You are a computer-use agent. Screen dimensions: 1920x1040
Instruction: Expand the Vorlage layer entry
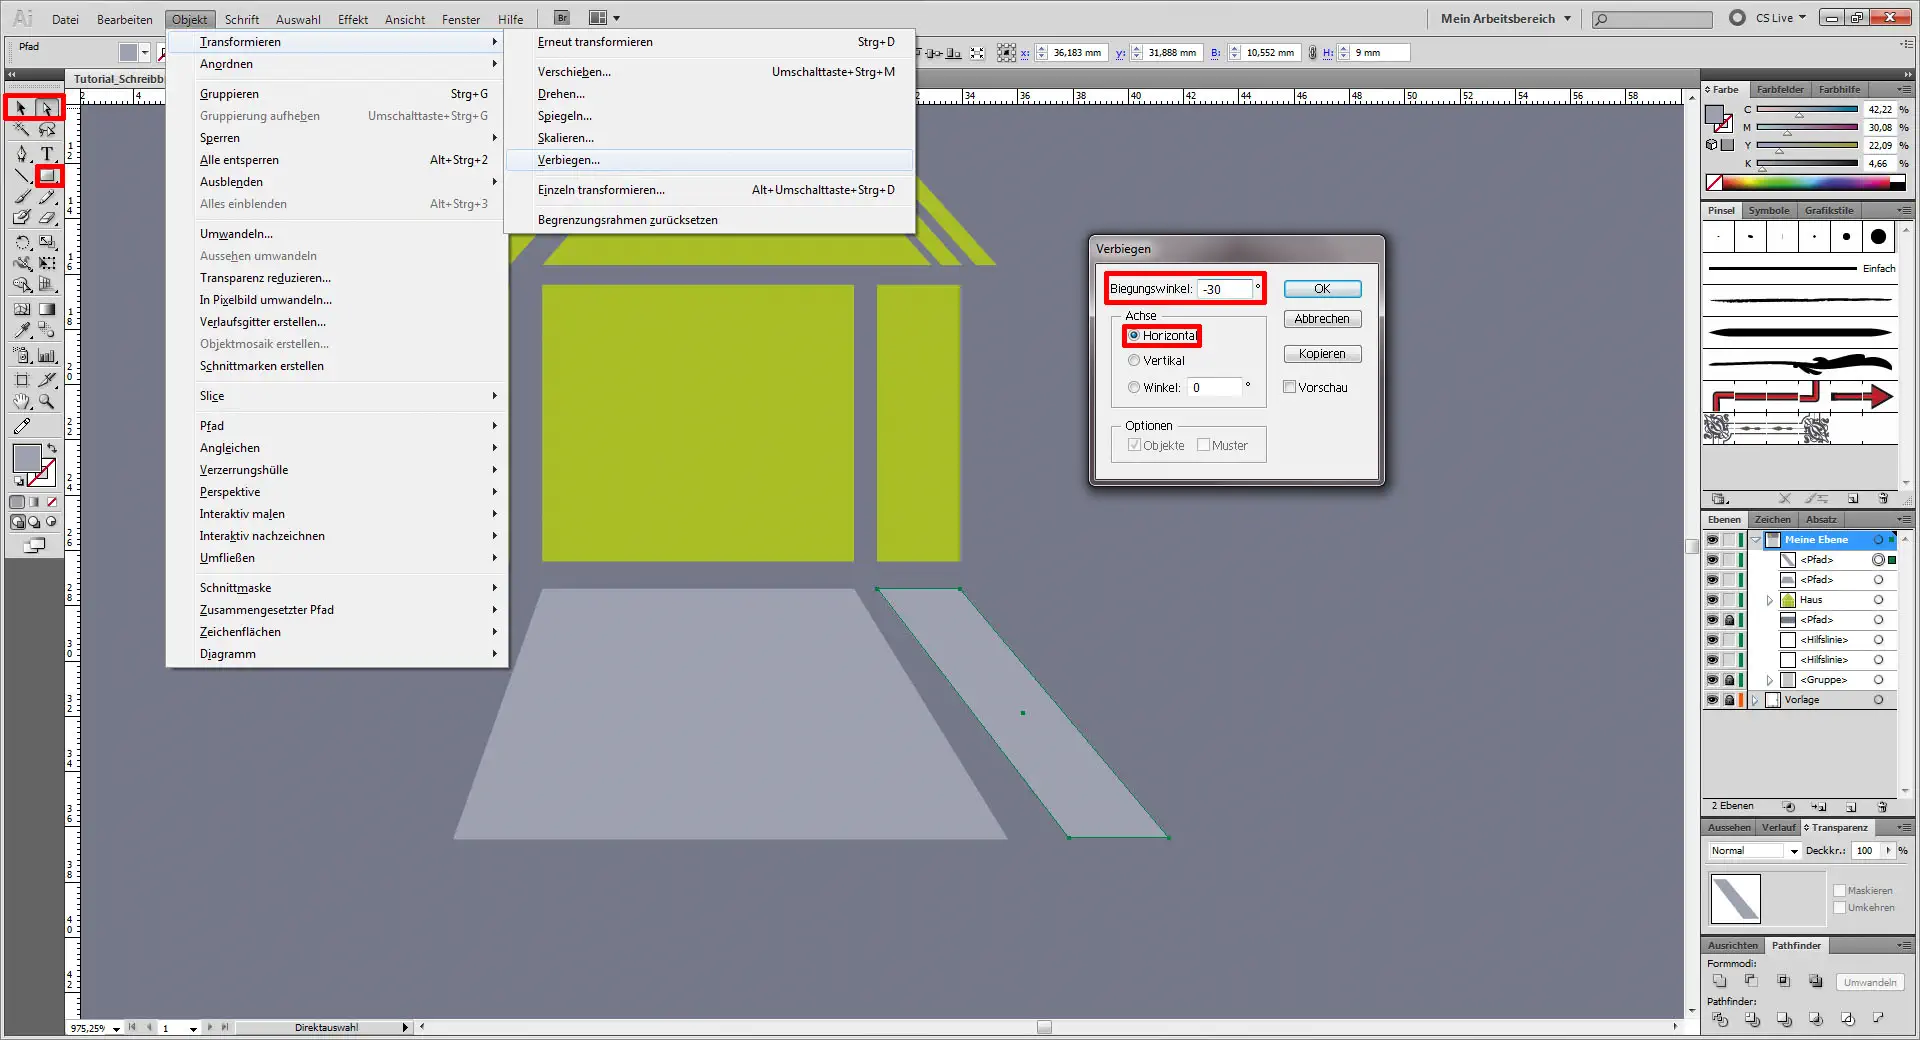coord(1755,699)
